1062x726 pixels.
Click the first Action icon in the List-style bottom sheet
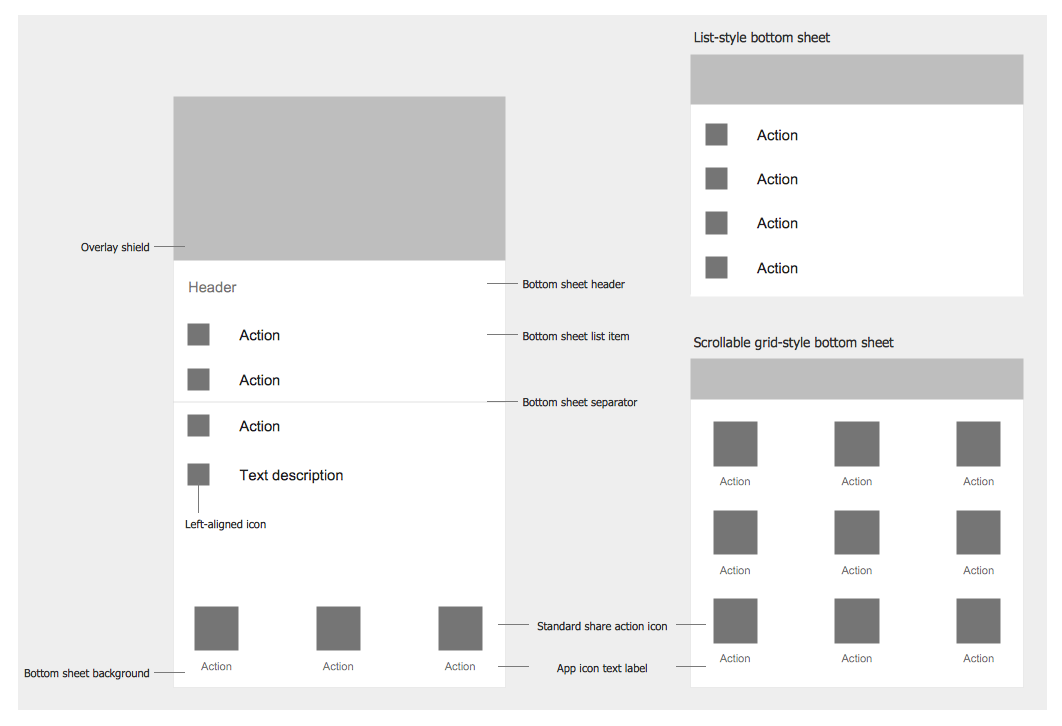click(x=716, y=134)
